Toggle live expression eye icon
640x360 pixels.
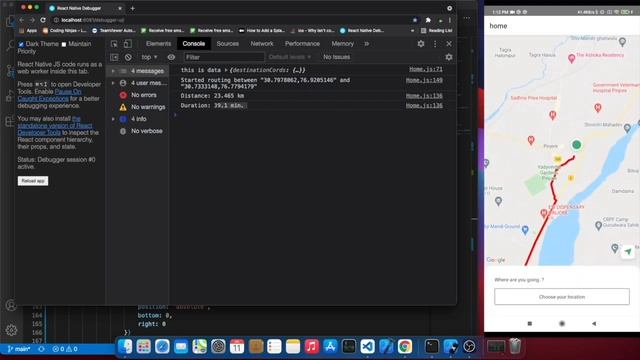171,57
